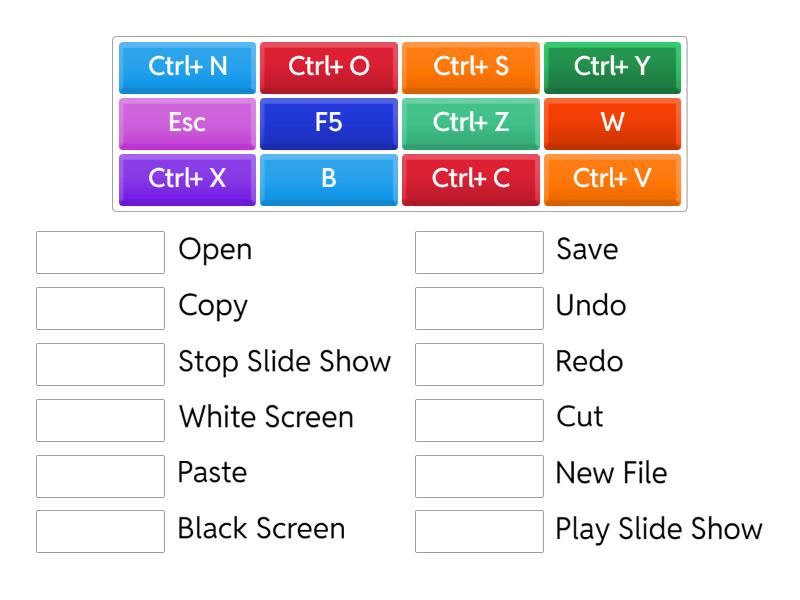Select the B shortcut tile
Screen dimensions: 800x600
coord(328,179)
